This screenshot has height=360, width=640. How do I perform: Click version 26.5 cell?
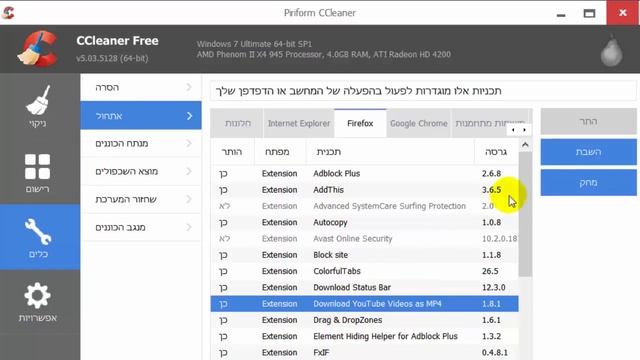point(490,271)
